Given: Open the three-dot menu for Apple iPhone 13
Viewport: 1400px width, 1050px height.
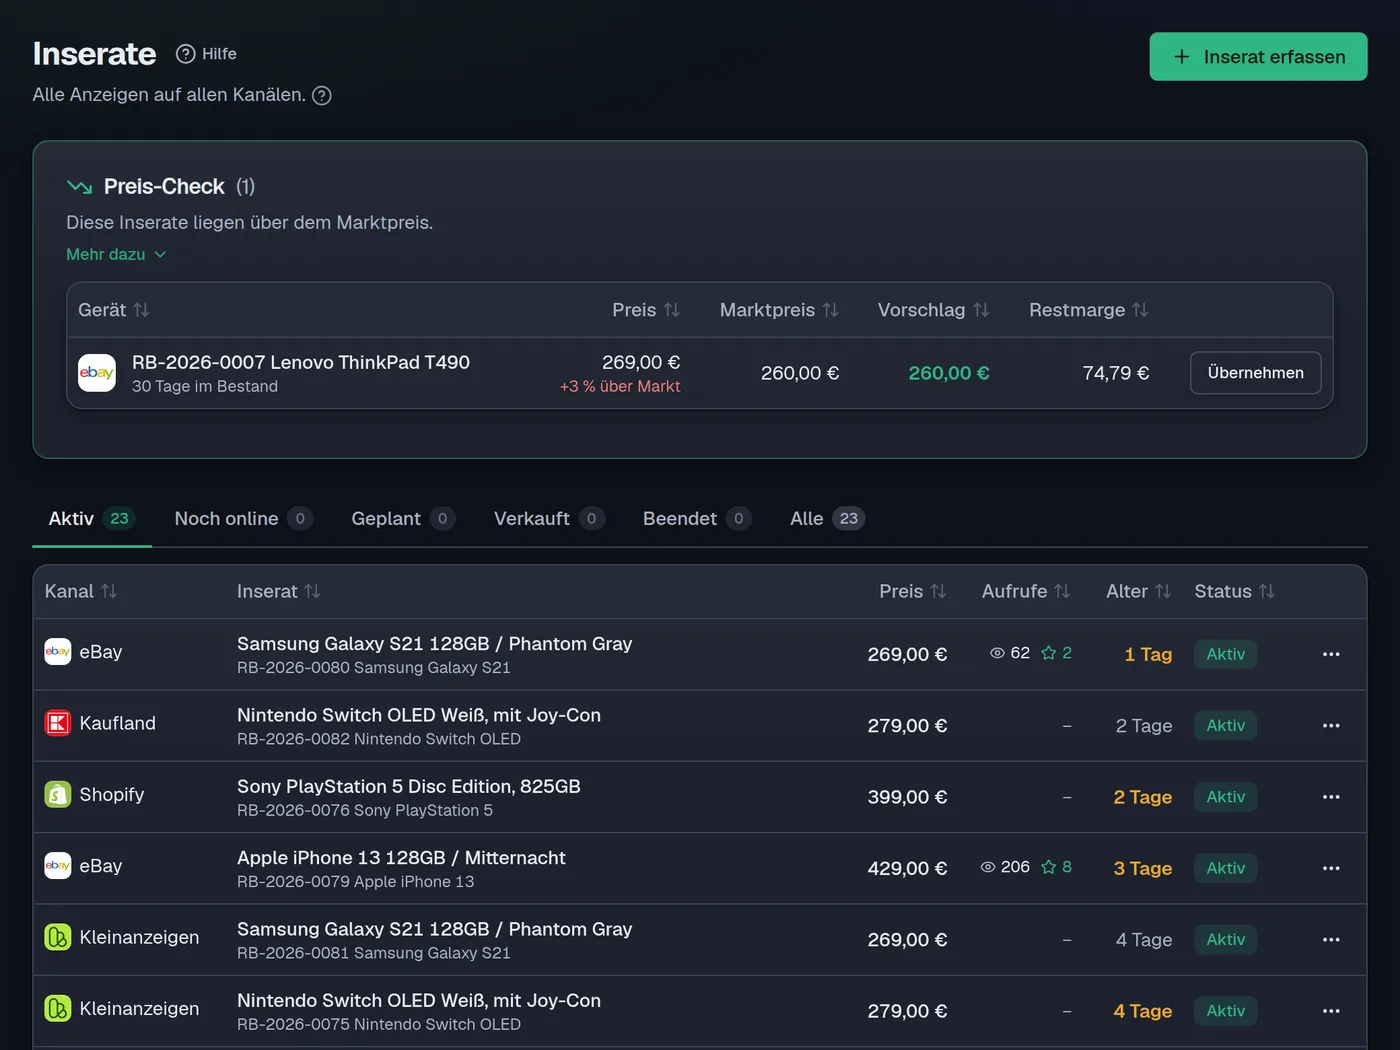Looking at the screenshot, I should click(1331, 869).
